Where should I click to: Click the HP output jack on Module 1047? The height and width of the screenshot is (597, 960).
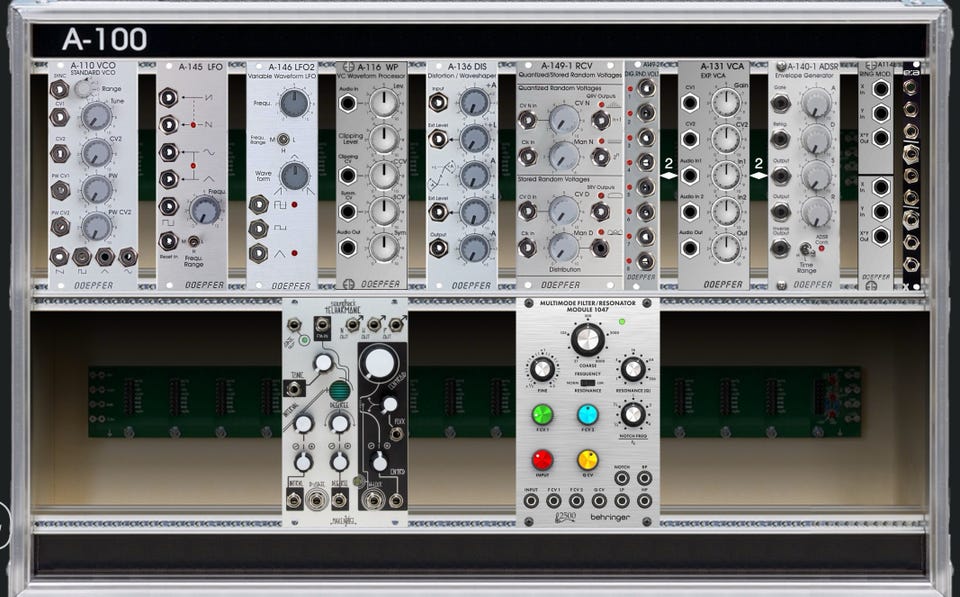click(644, 501)
